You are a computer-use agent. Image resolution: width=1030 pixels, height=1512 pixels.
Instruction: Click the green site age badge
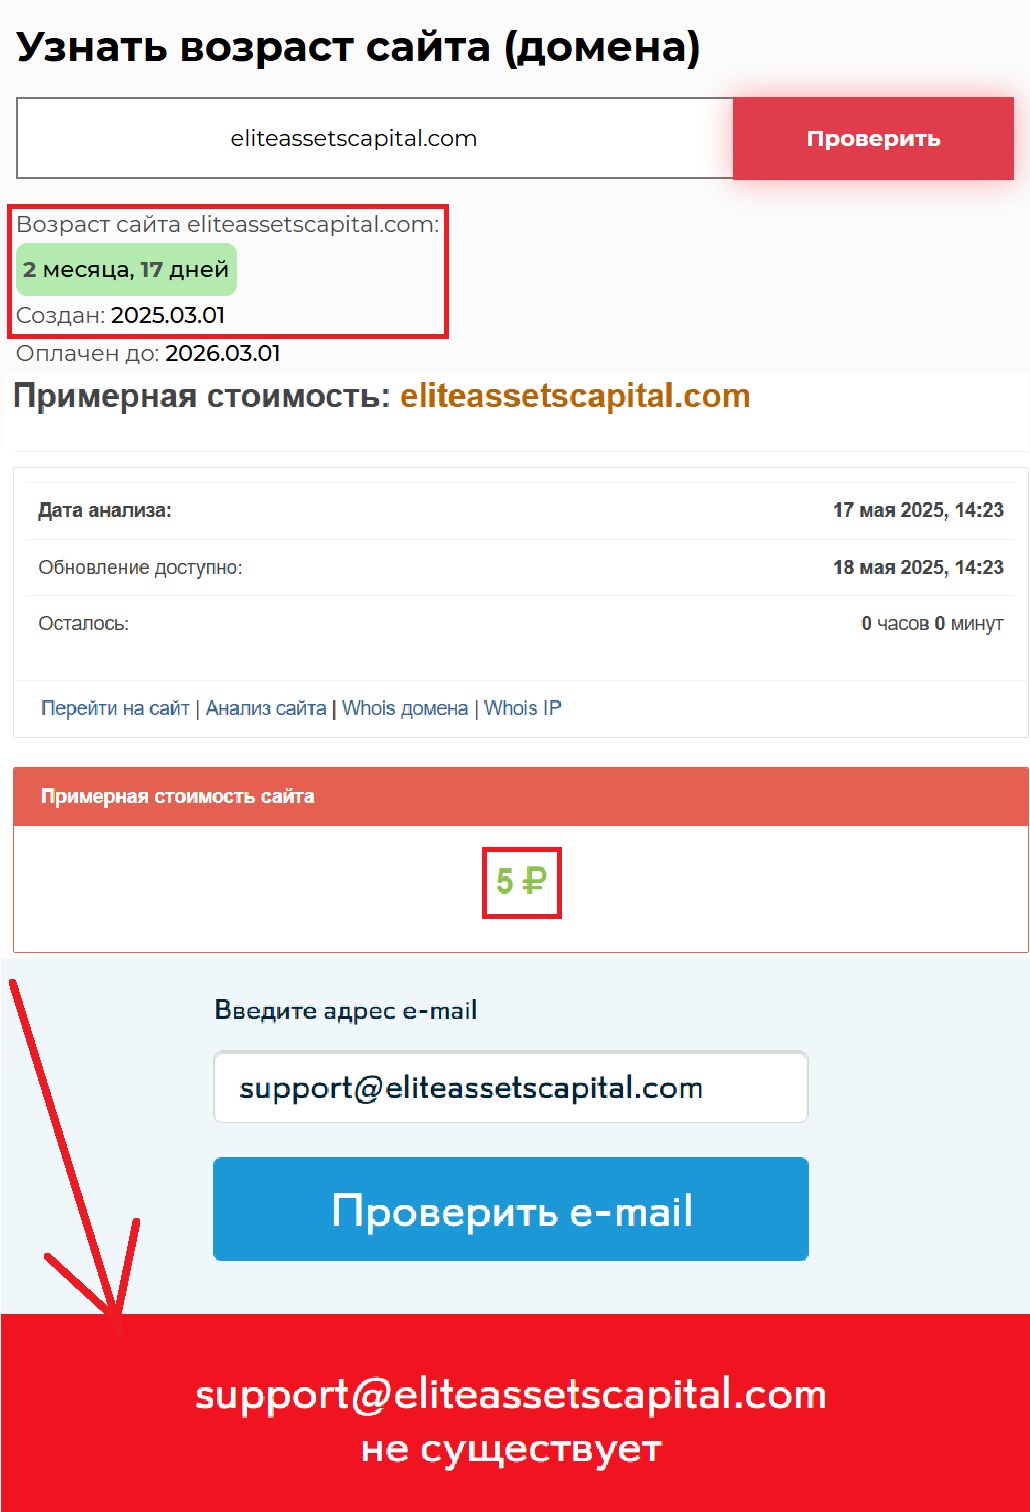(x=126, y=270)
